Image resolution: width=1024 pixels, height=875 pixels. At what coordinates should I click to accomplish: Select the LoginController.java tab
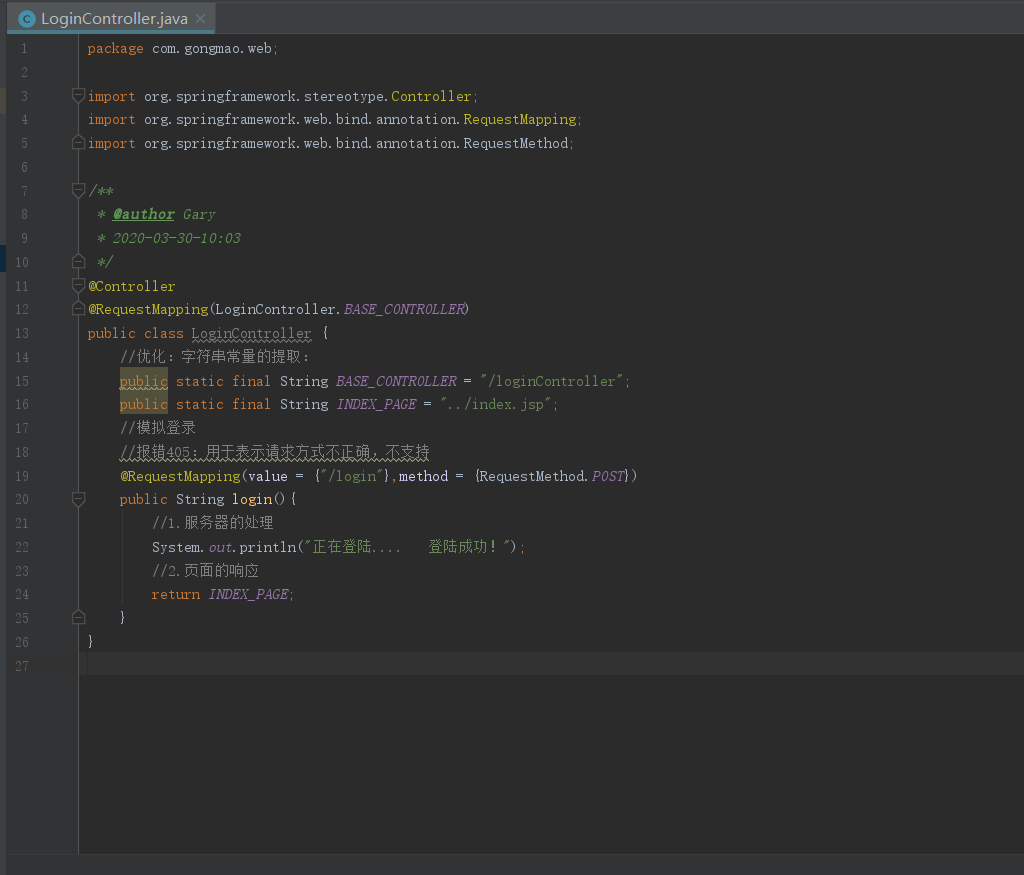pos(111,18)
